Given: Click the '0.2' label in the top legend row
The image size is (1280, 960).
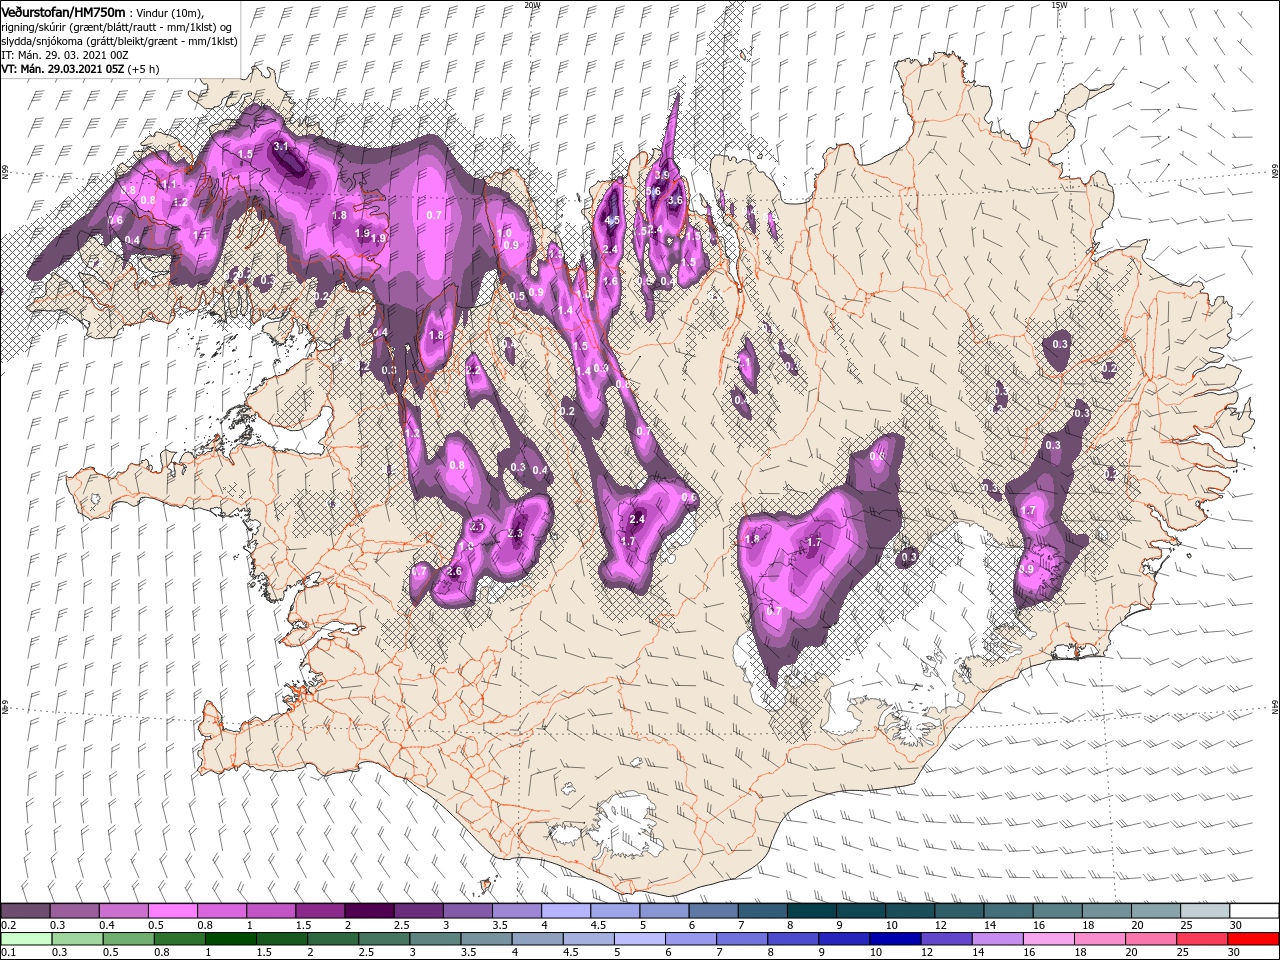Looking at the screenshot, I should tap(9, 925).
